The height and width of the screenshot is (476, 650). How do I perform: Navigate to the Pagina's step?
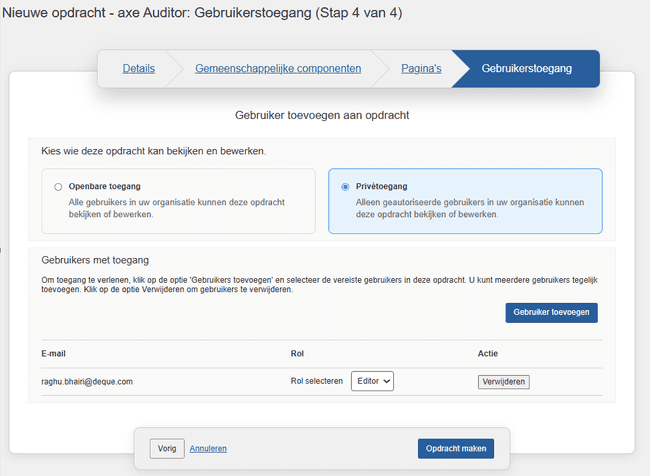click(x=420, y=69)
